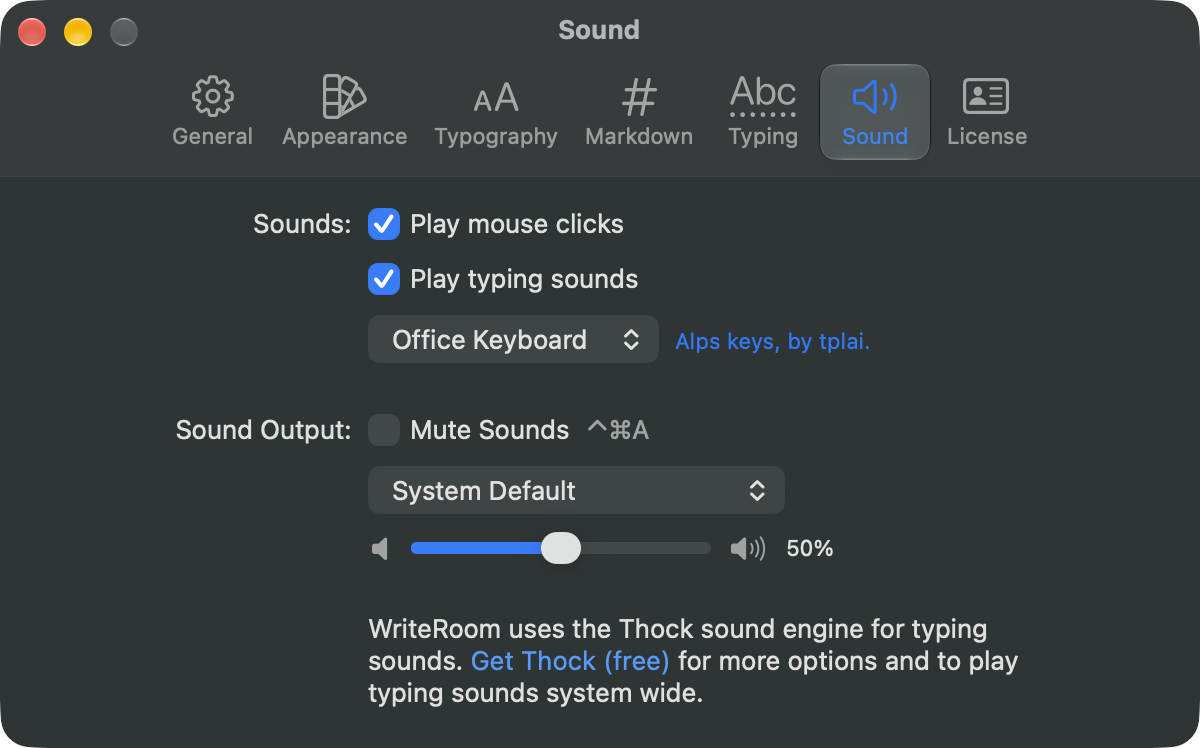This screenshot has height=748, width=1200.
Task: Switch to the Appearance tab
Action: 344,112
